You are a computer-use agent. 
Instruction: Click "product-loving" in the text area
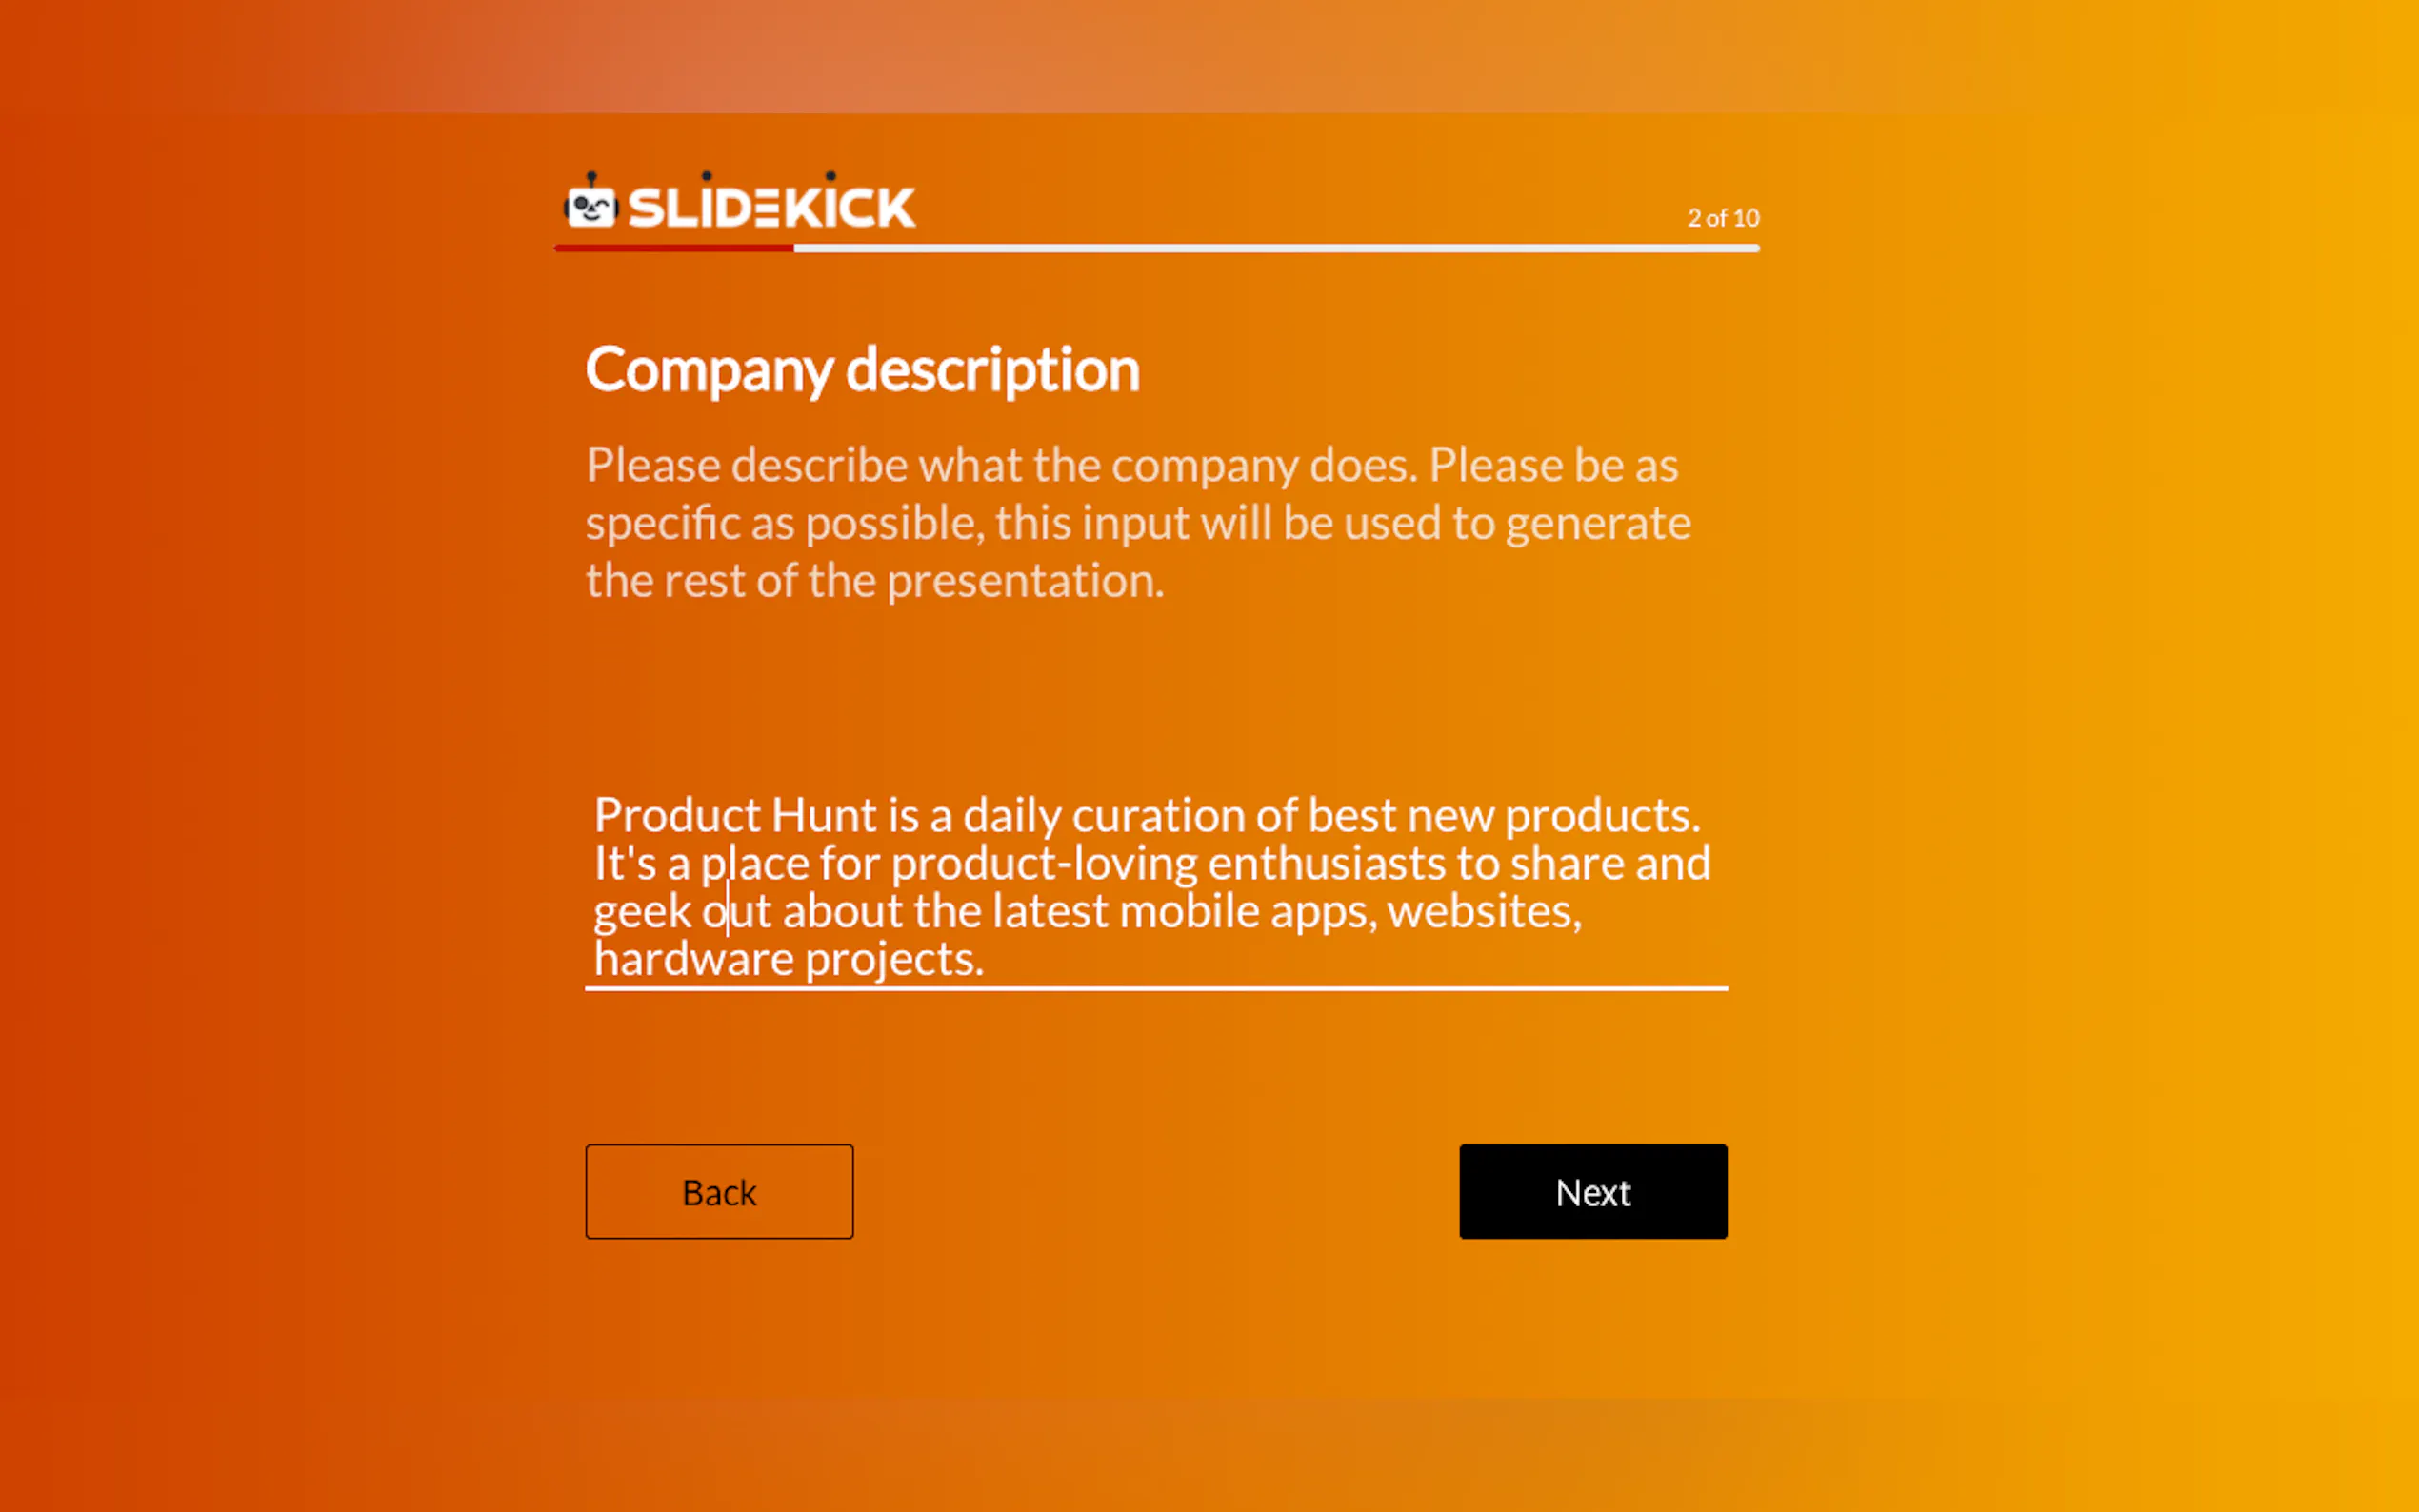[x=1043, y=864]
